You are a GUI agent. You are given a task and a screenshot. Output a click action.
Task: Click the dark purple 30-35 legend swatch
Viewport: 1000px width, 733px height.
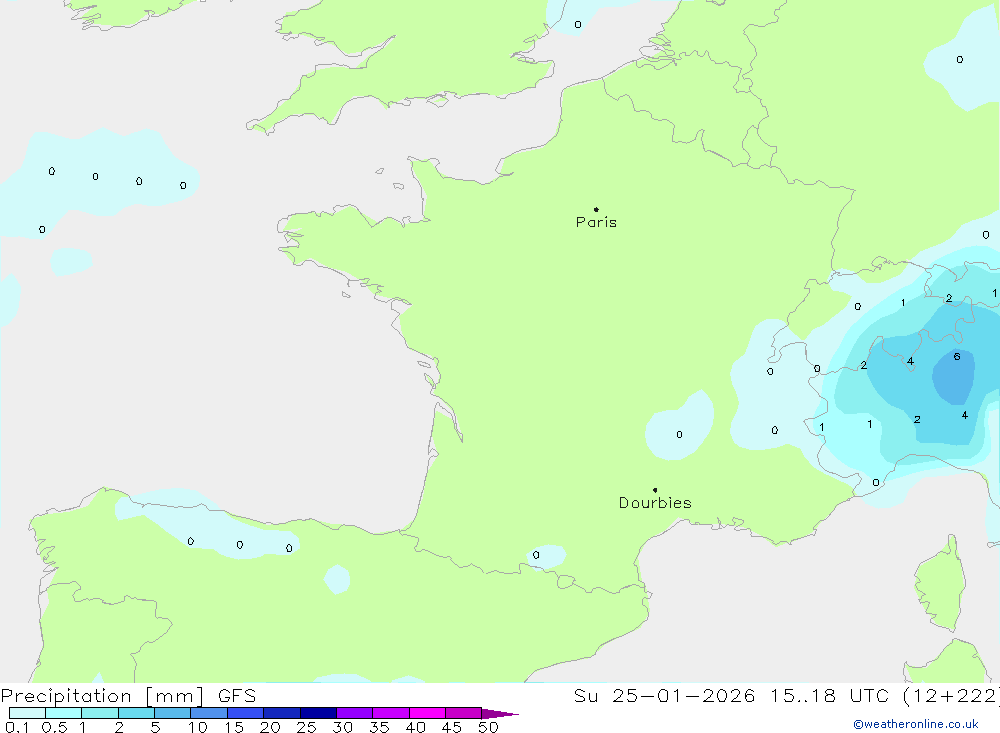click(x=355, y=713)
